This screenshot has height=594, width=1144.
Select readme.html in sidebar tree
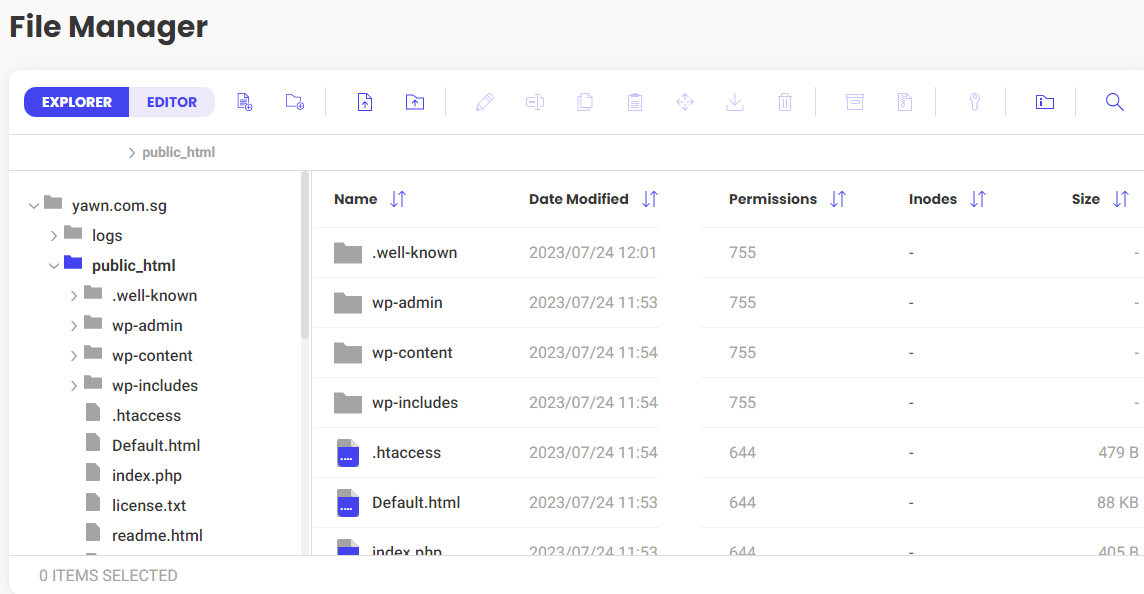(157, 535)
